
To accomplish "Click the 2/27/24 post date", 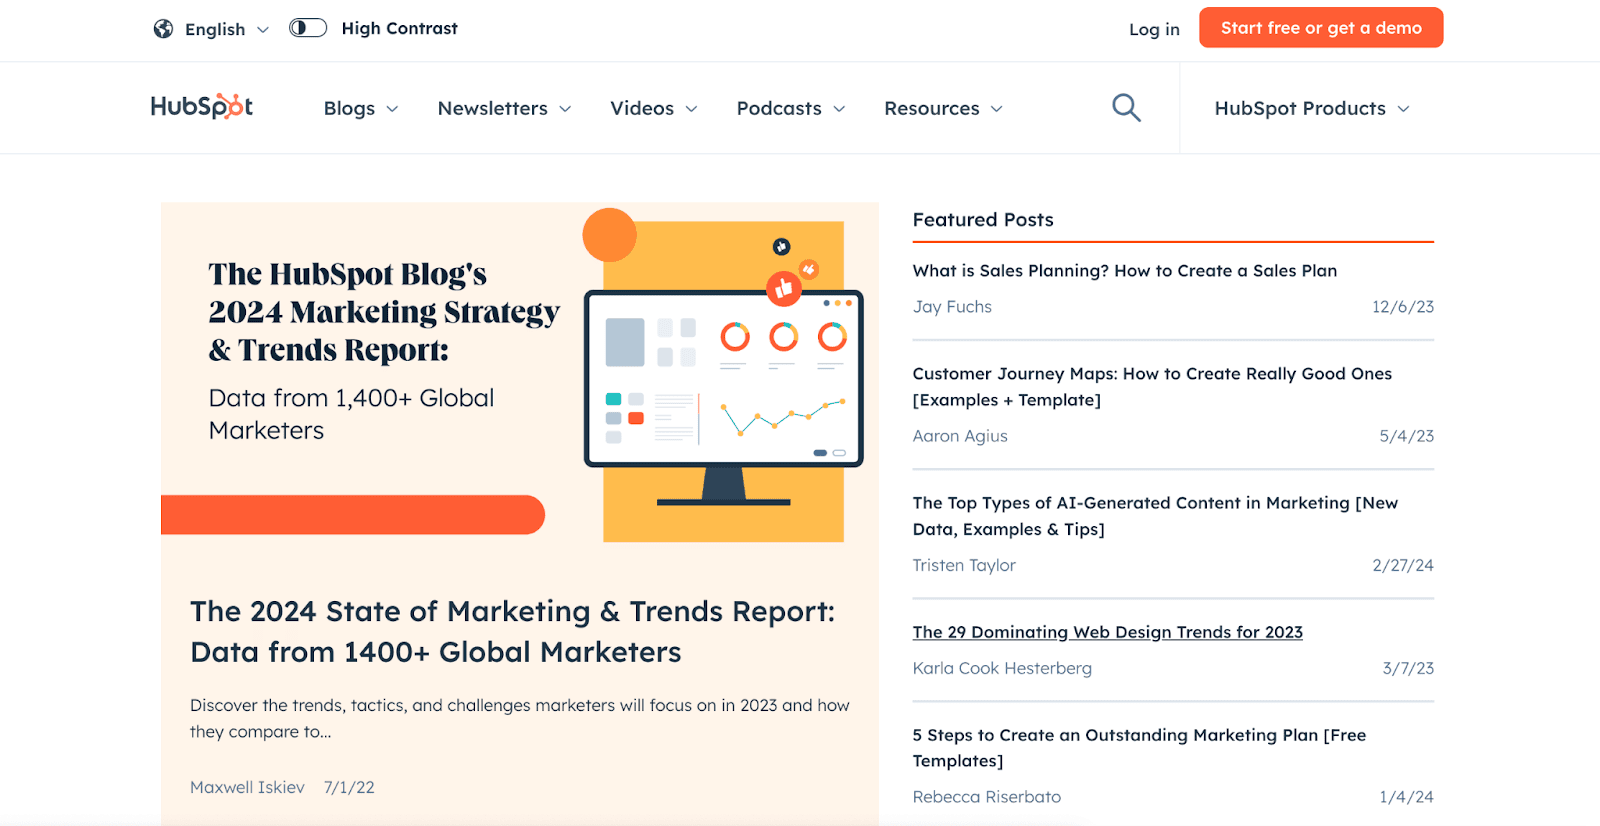I will 1402,565.
